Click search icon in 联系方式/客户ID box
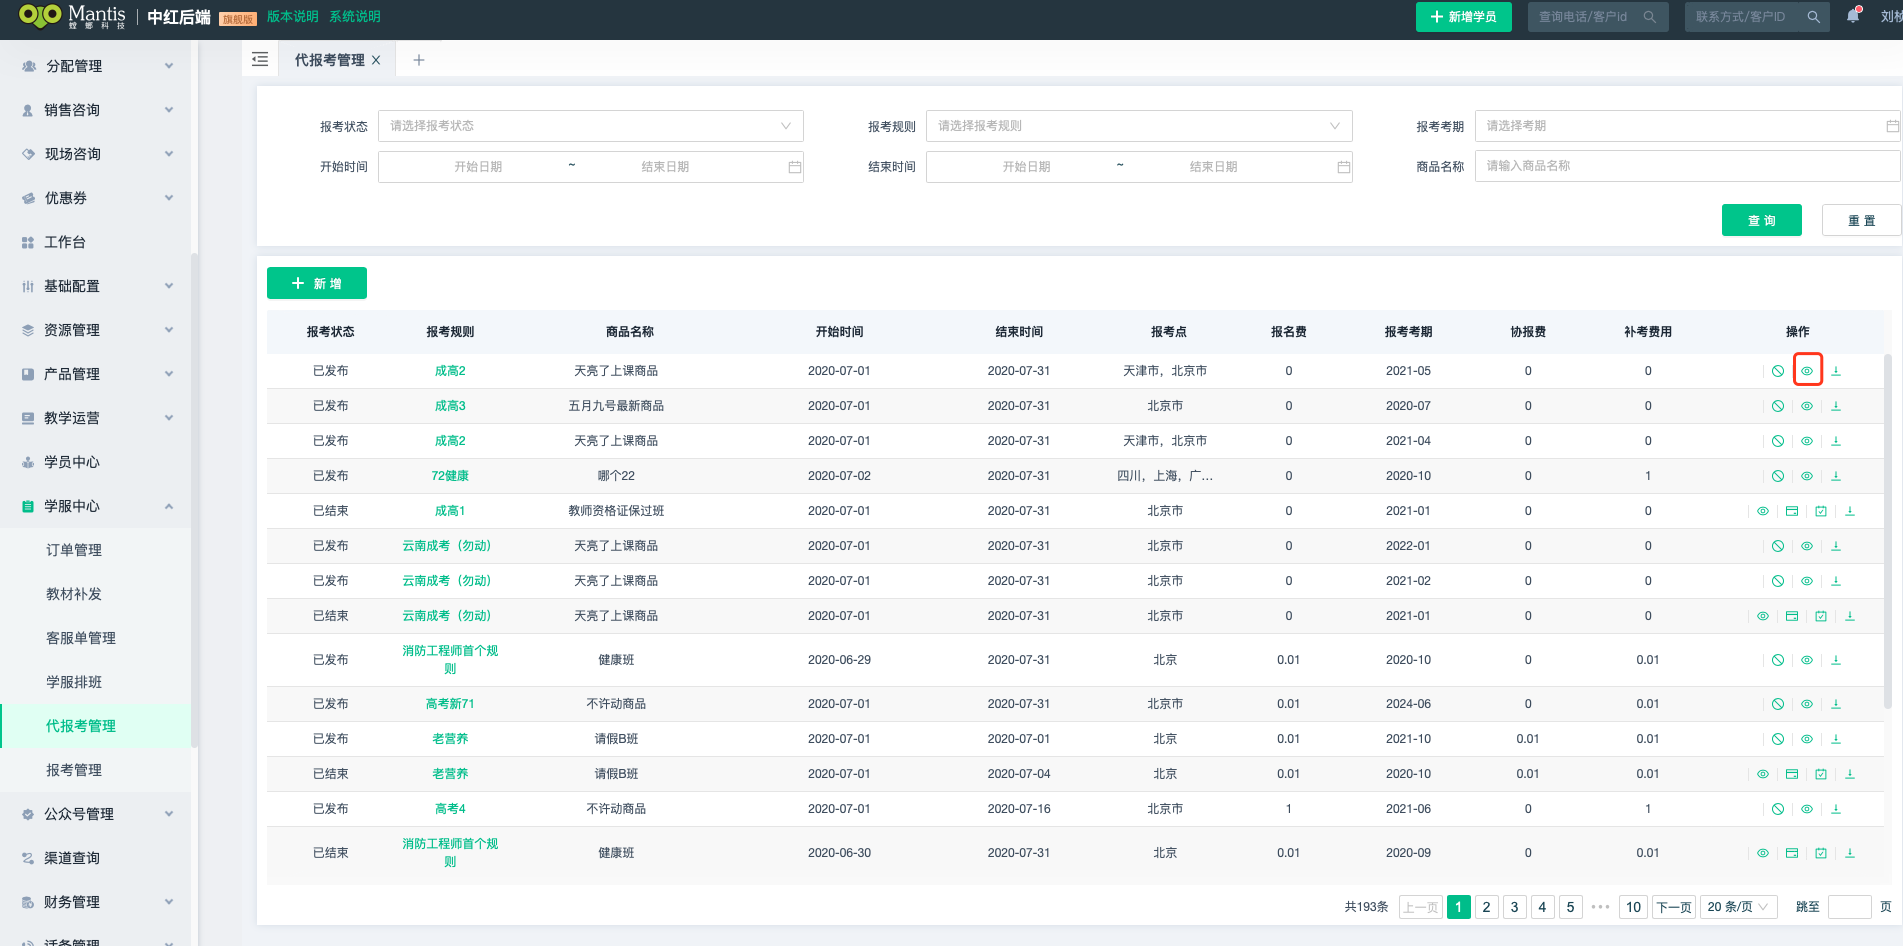This screenshot has height=946, width=1903. pos(1814,17)
